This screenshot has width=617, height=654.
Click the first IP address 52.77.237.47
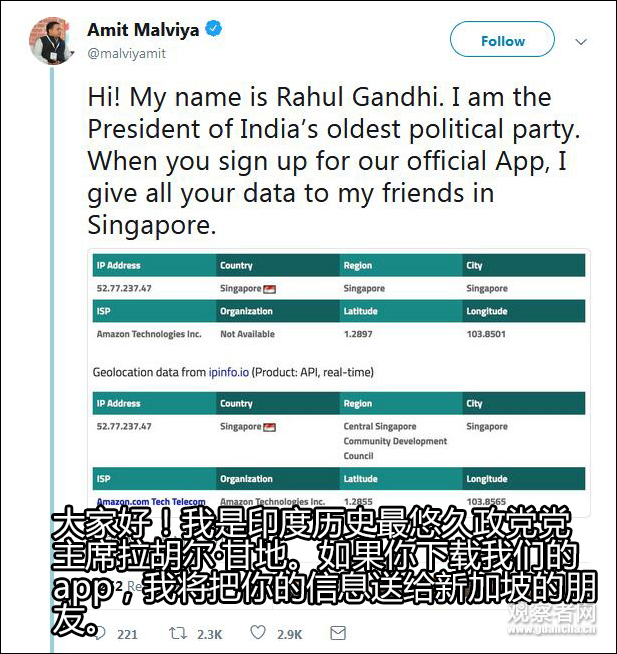(124, 289)
